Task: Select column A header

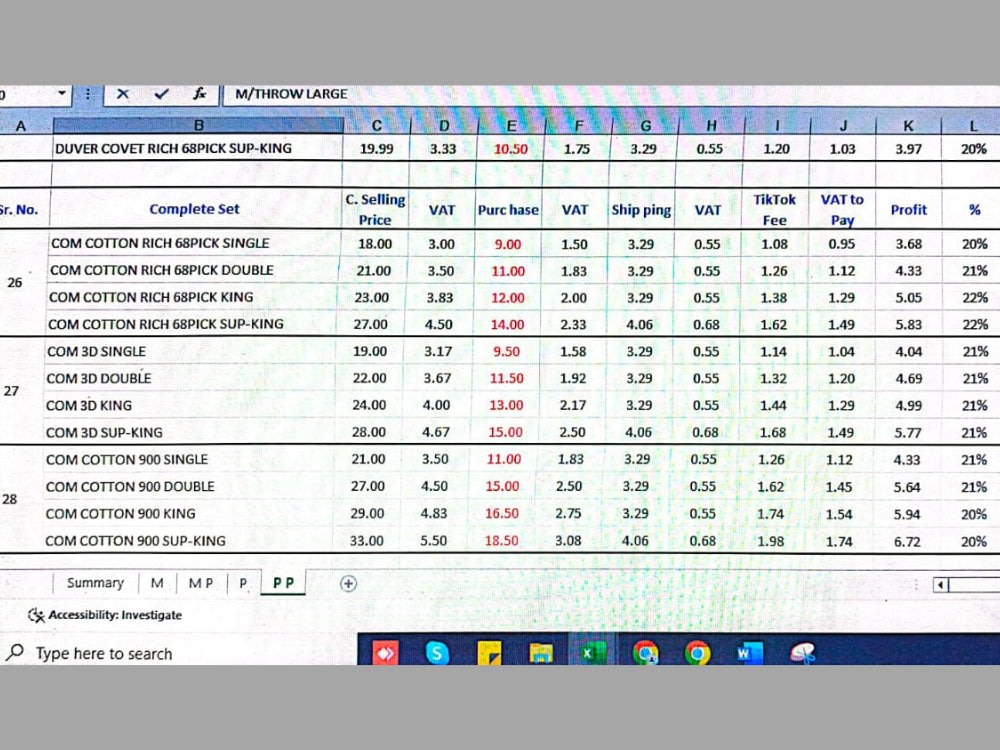Action: point(21,126)
